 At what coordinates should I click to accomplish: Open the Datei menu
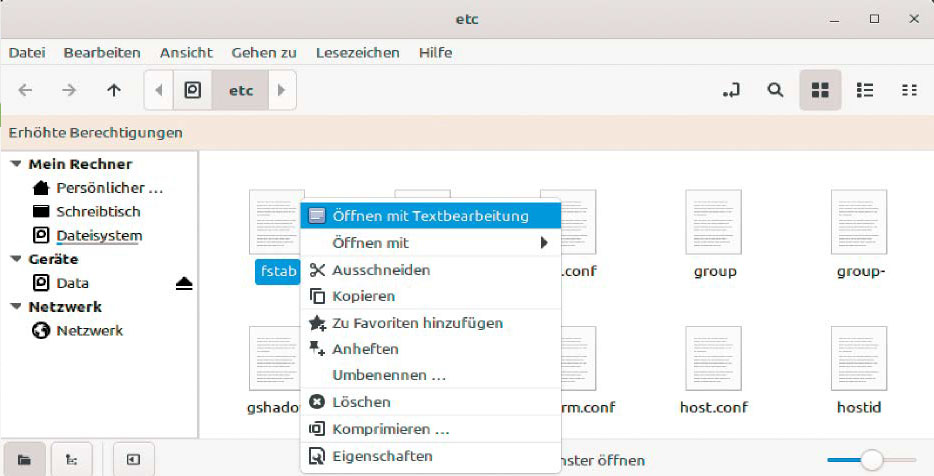tap(27, 52)
